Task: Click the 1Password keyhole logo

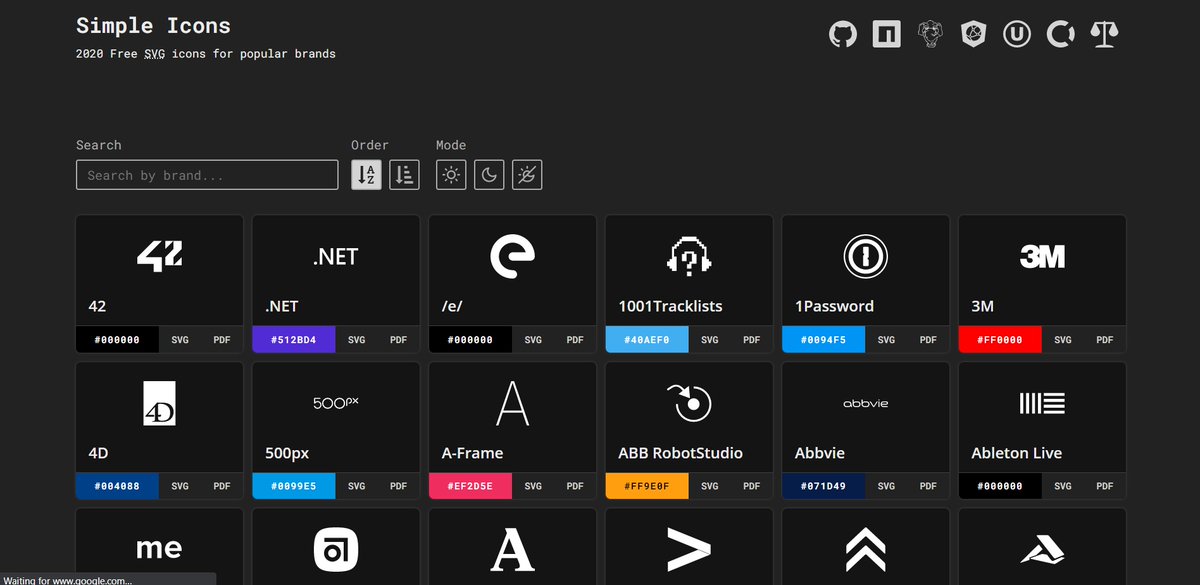Action: click(865, 257)
